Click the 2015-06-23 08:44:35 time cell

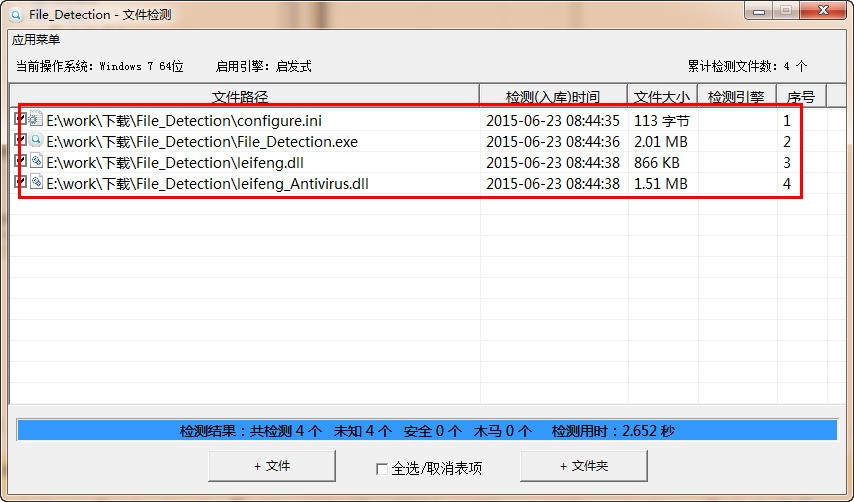(553, 120)
